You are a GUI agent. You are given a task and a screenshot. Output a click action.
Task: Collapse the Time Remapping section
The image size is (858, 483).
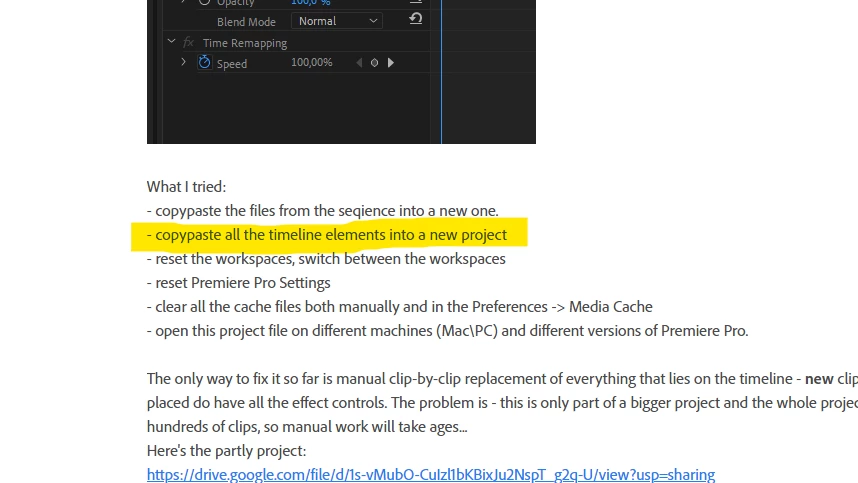172,42
